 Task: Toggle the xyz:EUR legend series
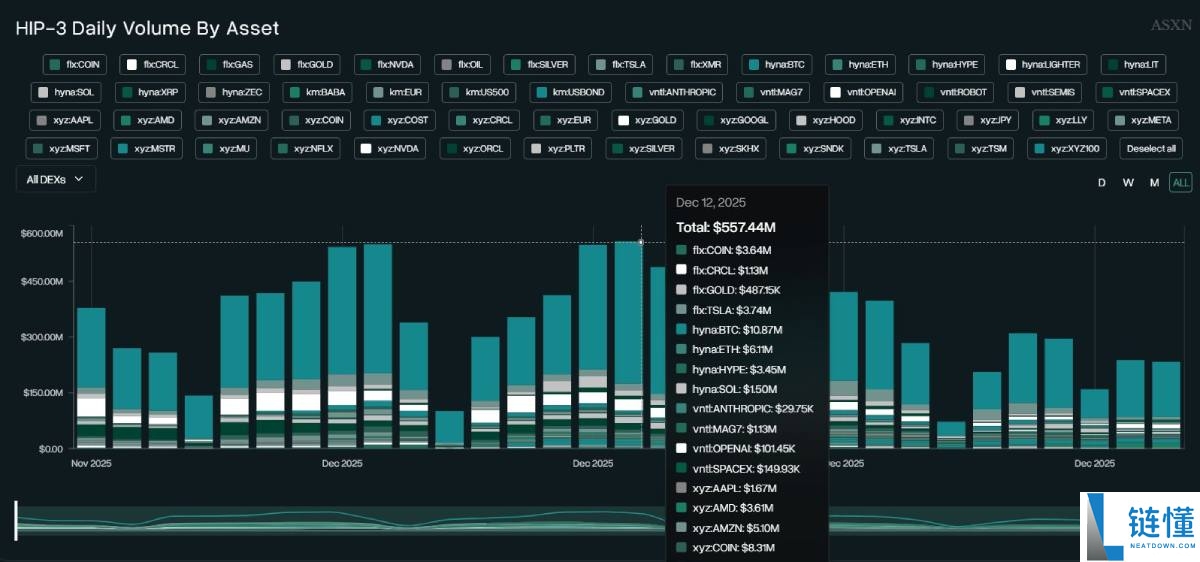[x=565, y=121]
